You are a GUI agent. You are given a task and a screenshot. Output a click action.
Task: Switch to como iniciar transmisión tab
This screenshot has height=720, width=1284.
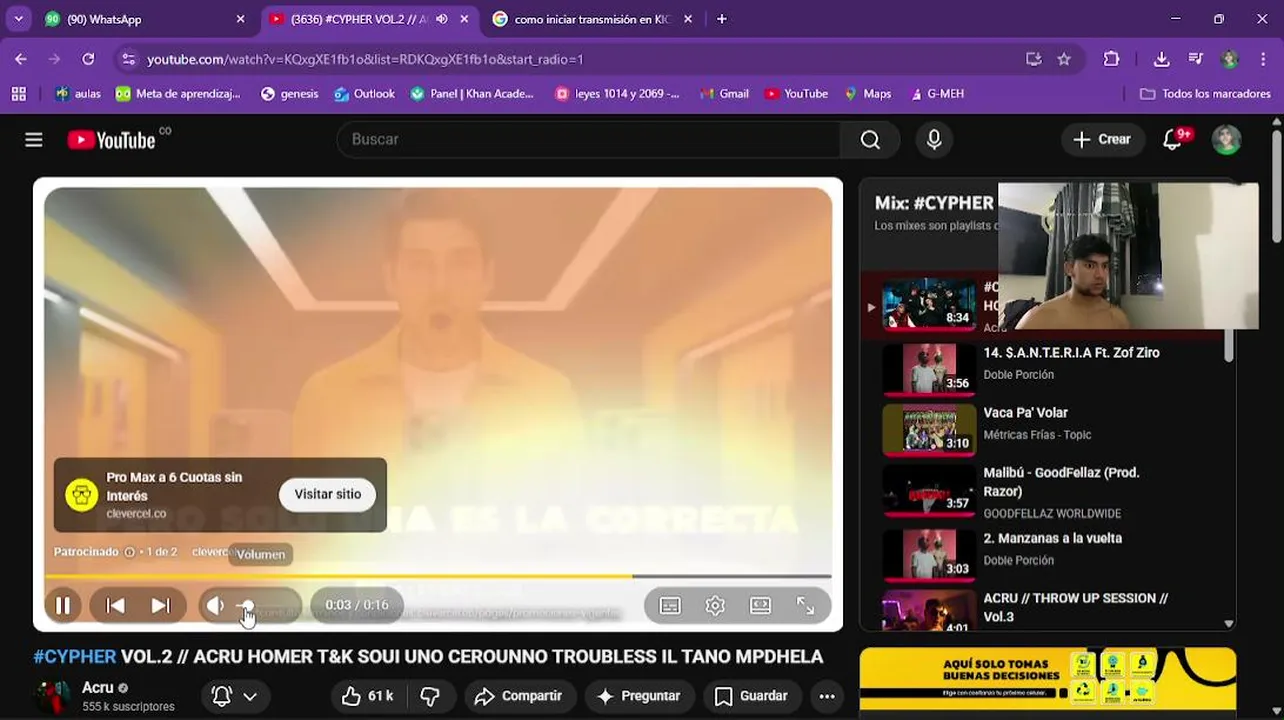593,19
